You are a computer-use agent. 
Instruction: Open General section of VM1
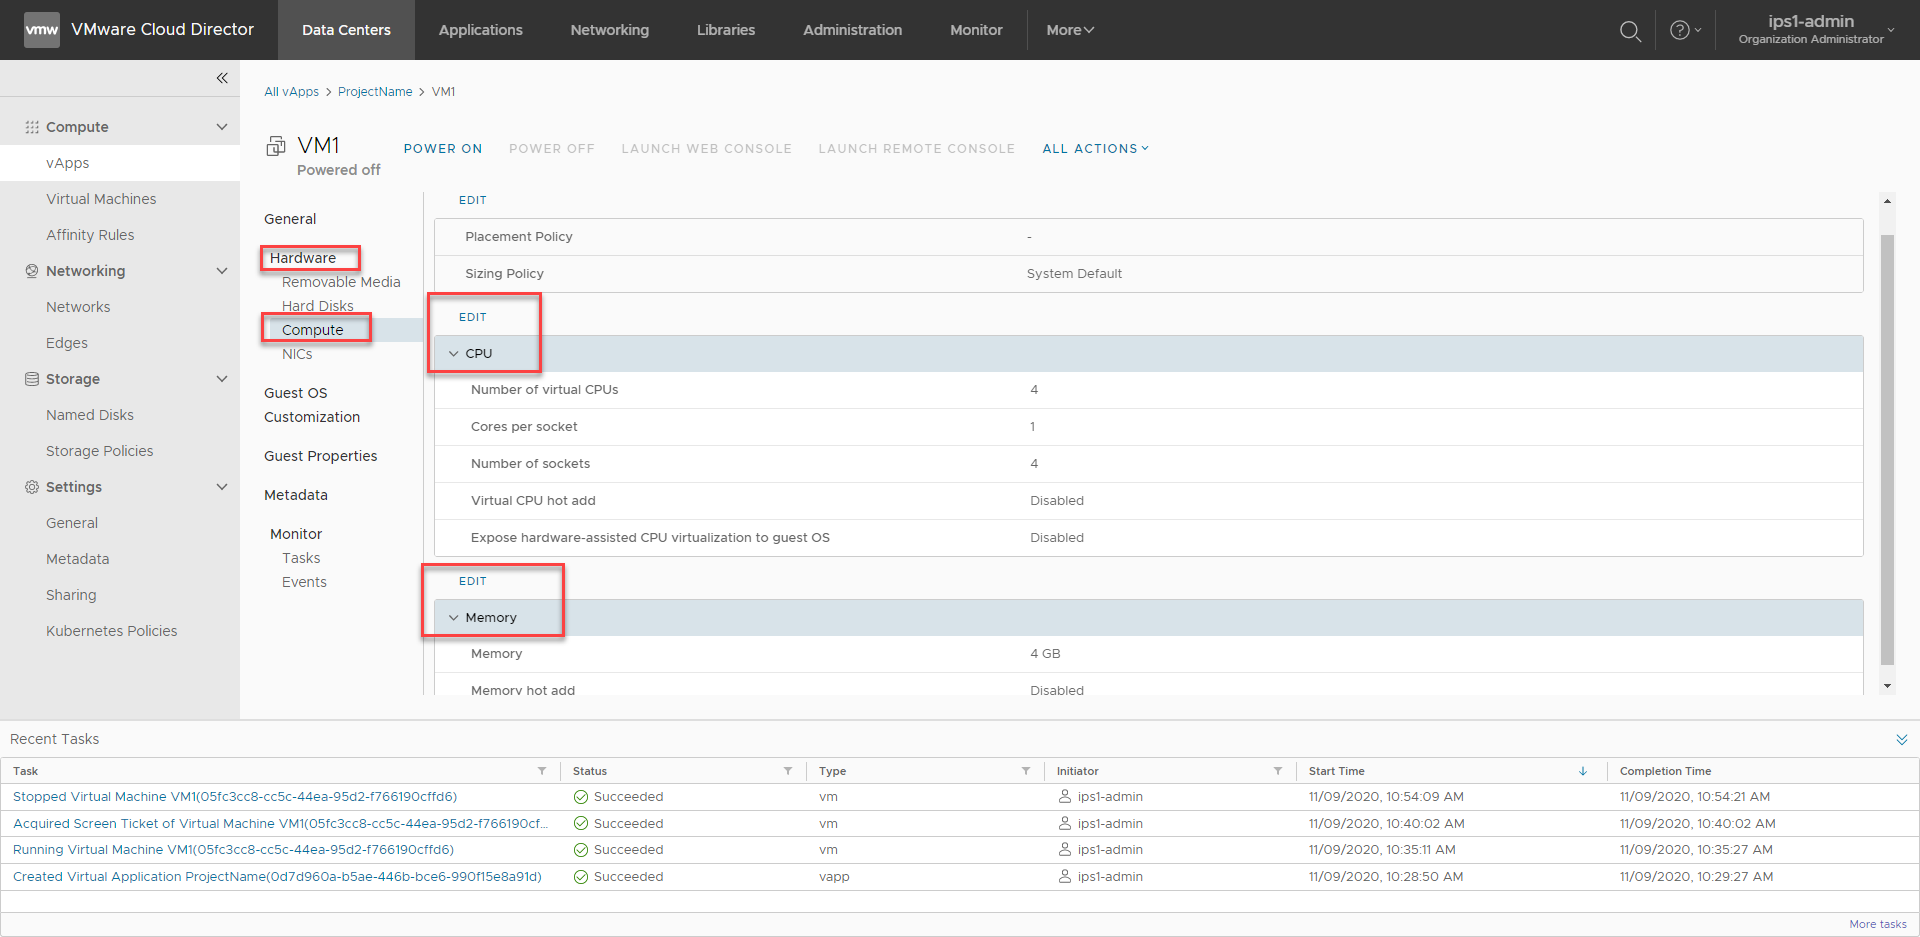[x=290, y=219]
